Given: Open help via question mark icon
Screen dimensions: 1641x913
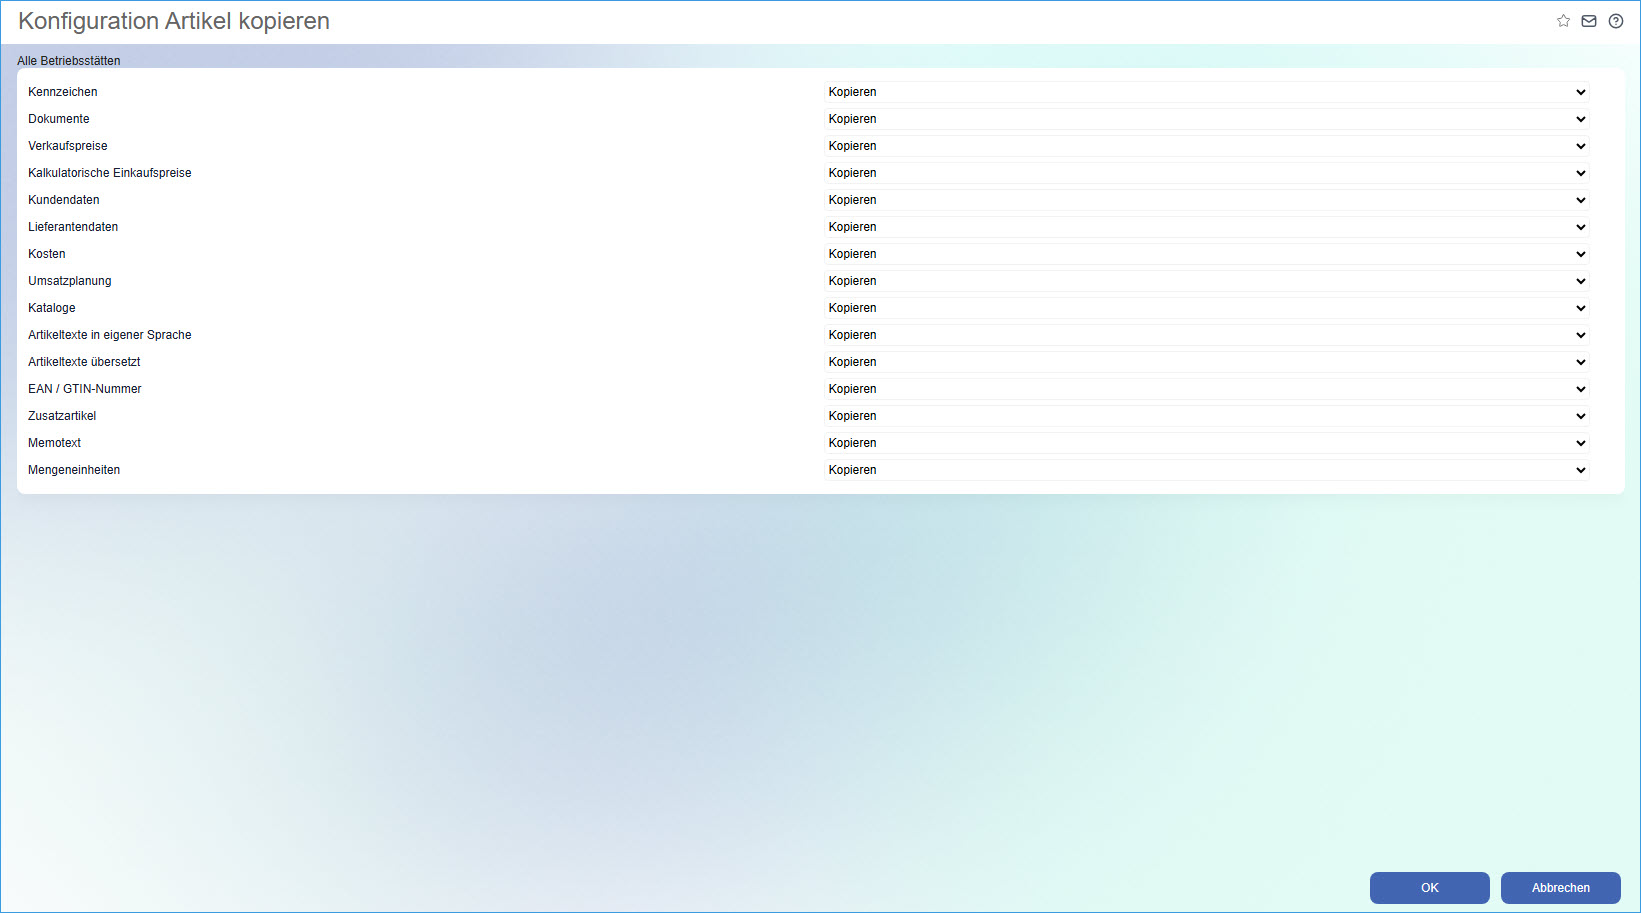Looking at the screenshot, I should pos(1616,21).
